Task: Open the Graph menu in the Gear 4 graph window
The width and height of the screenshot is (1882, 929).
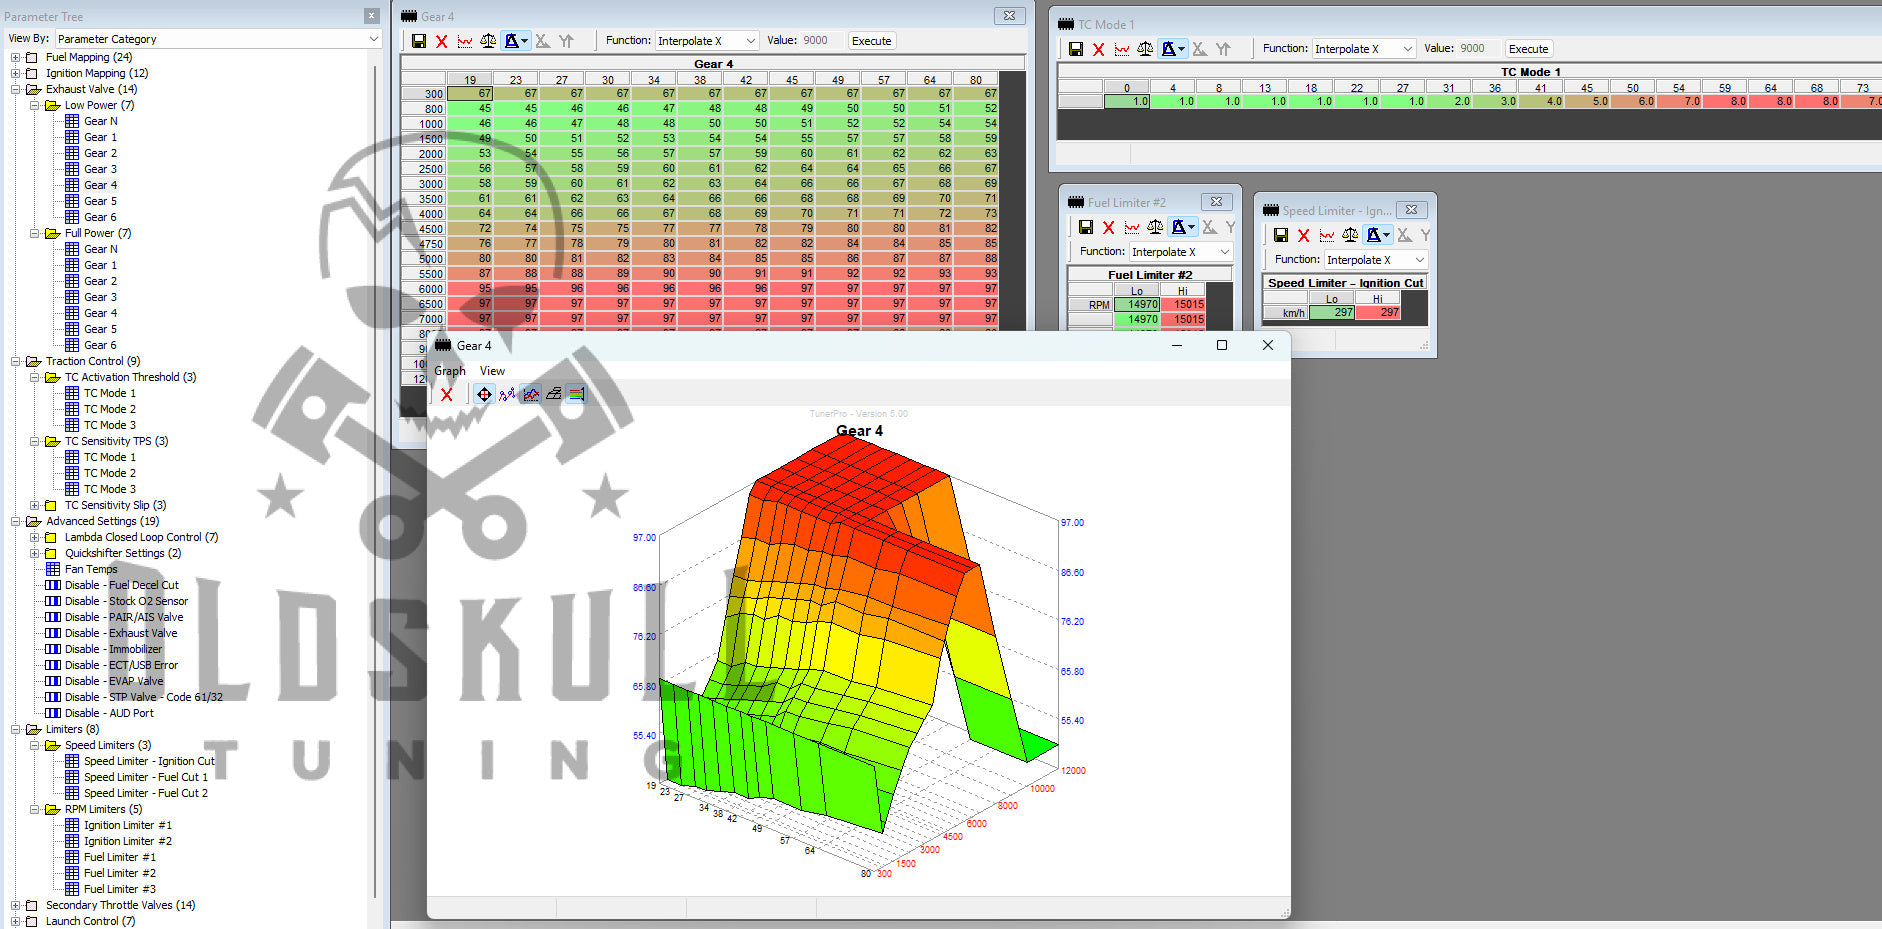Action: (x=450, y=371)
